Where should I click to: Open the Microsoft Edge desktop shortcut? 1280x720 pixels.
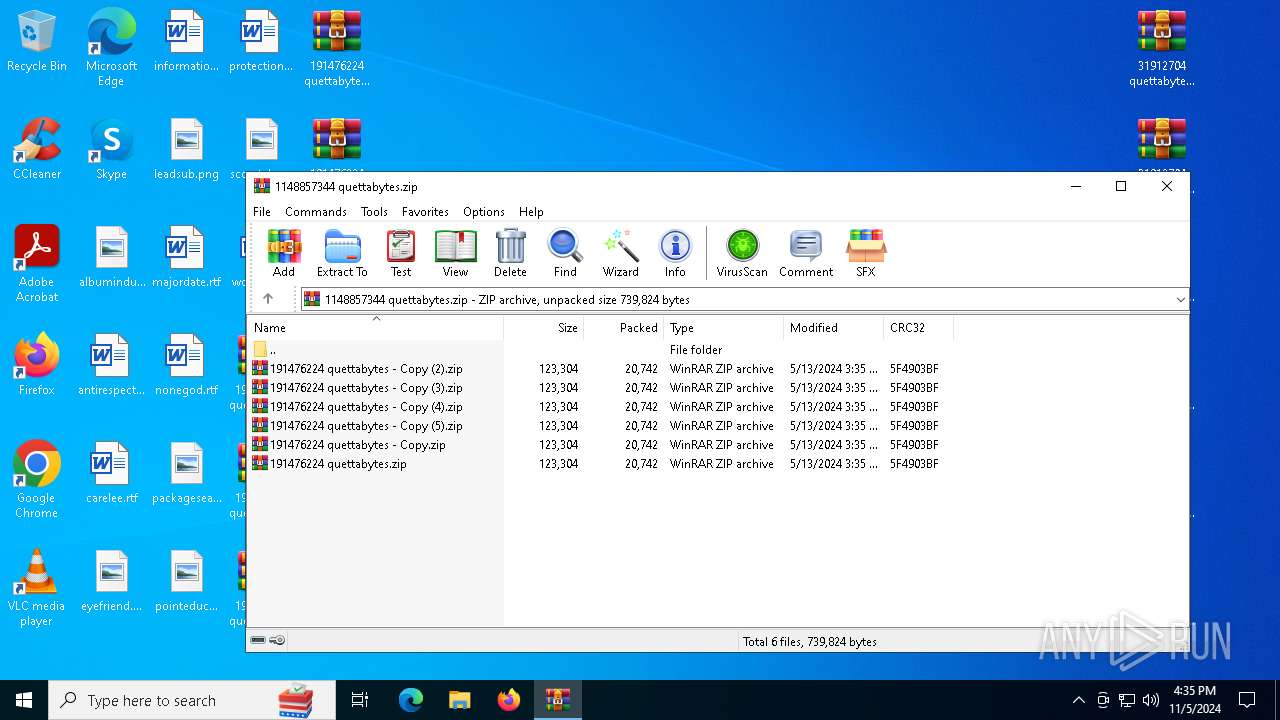(x=111, y=48)
